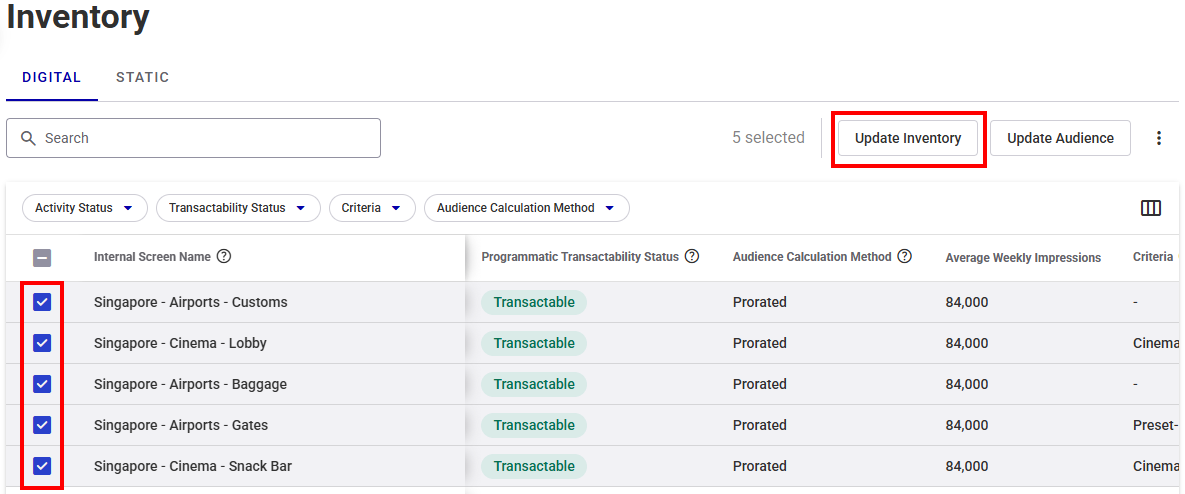The height and width of the screenshot is (494, 1185).
Task: Expand the Criteria filter dropdown
Action: [x=371, y=208]
